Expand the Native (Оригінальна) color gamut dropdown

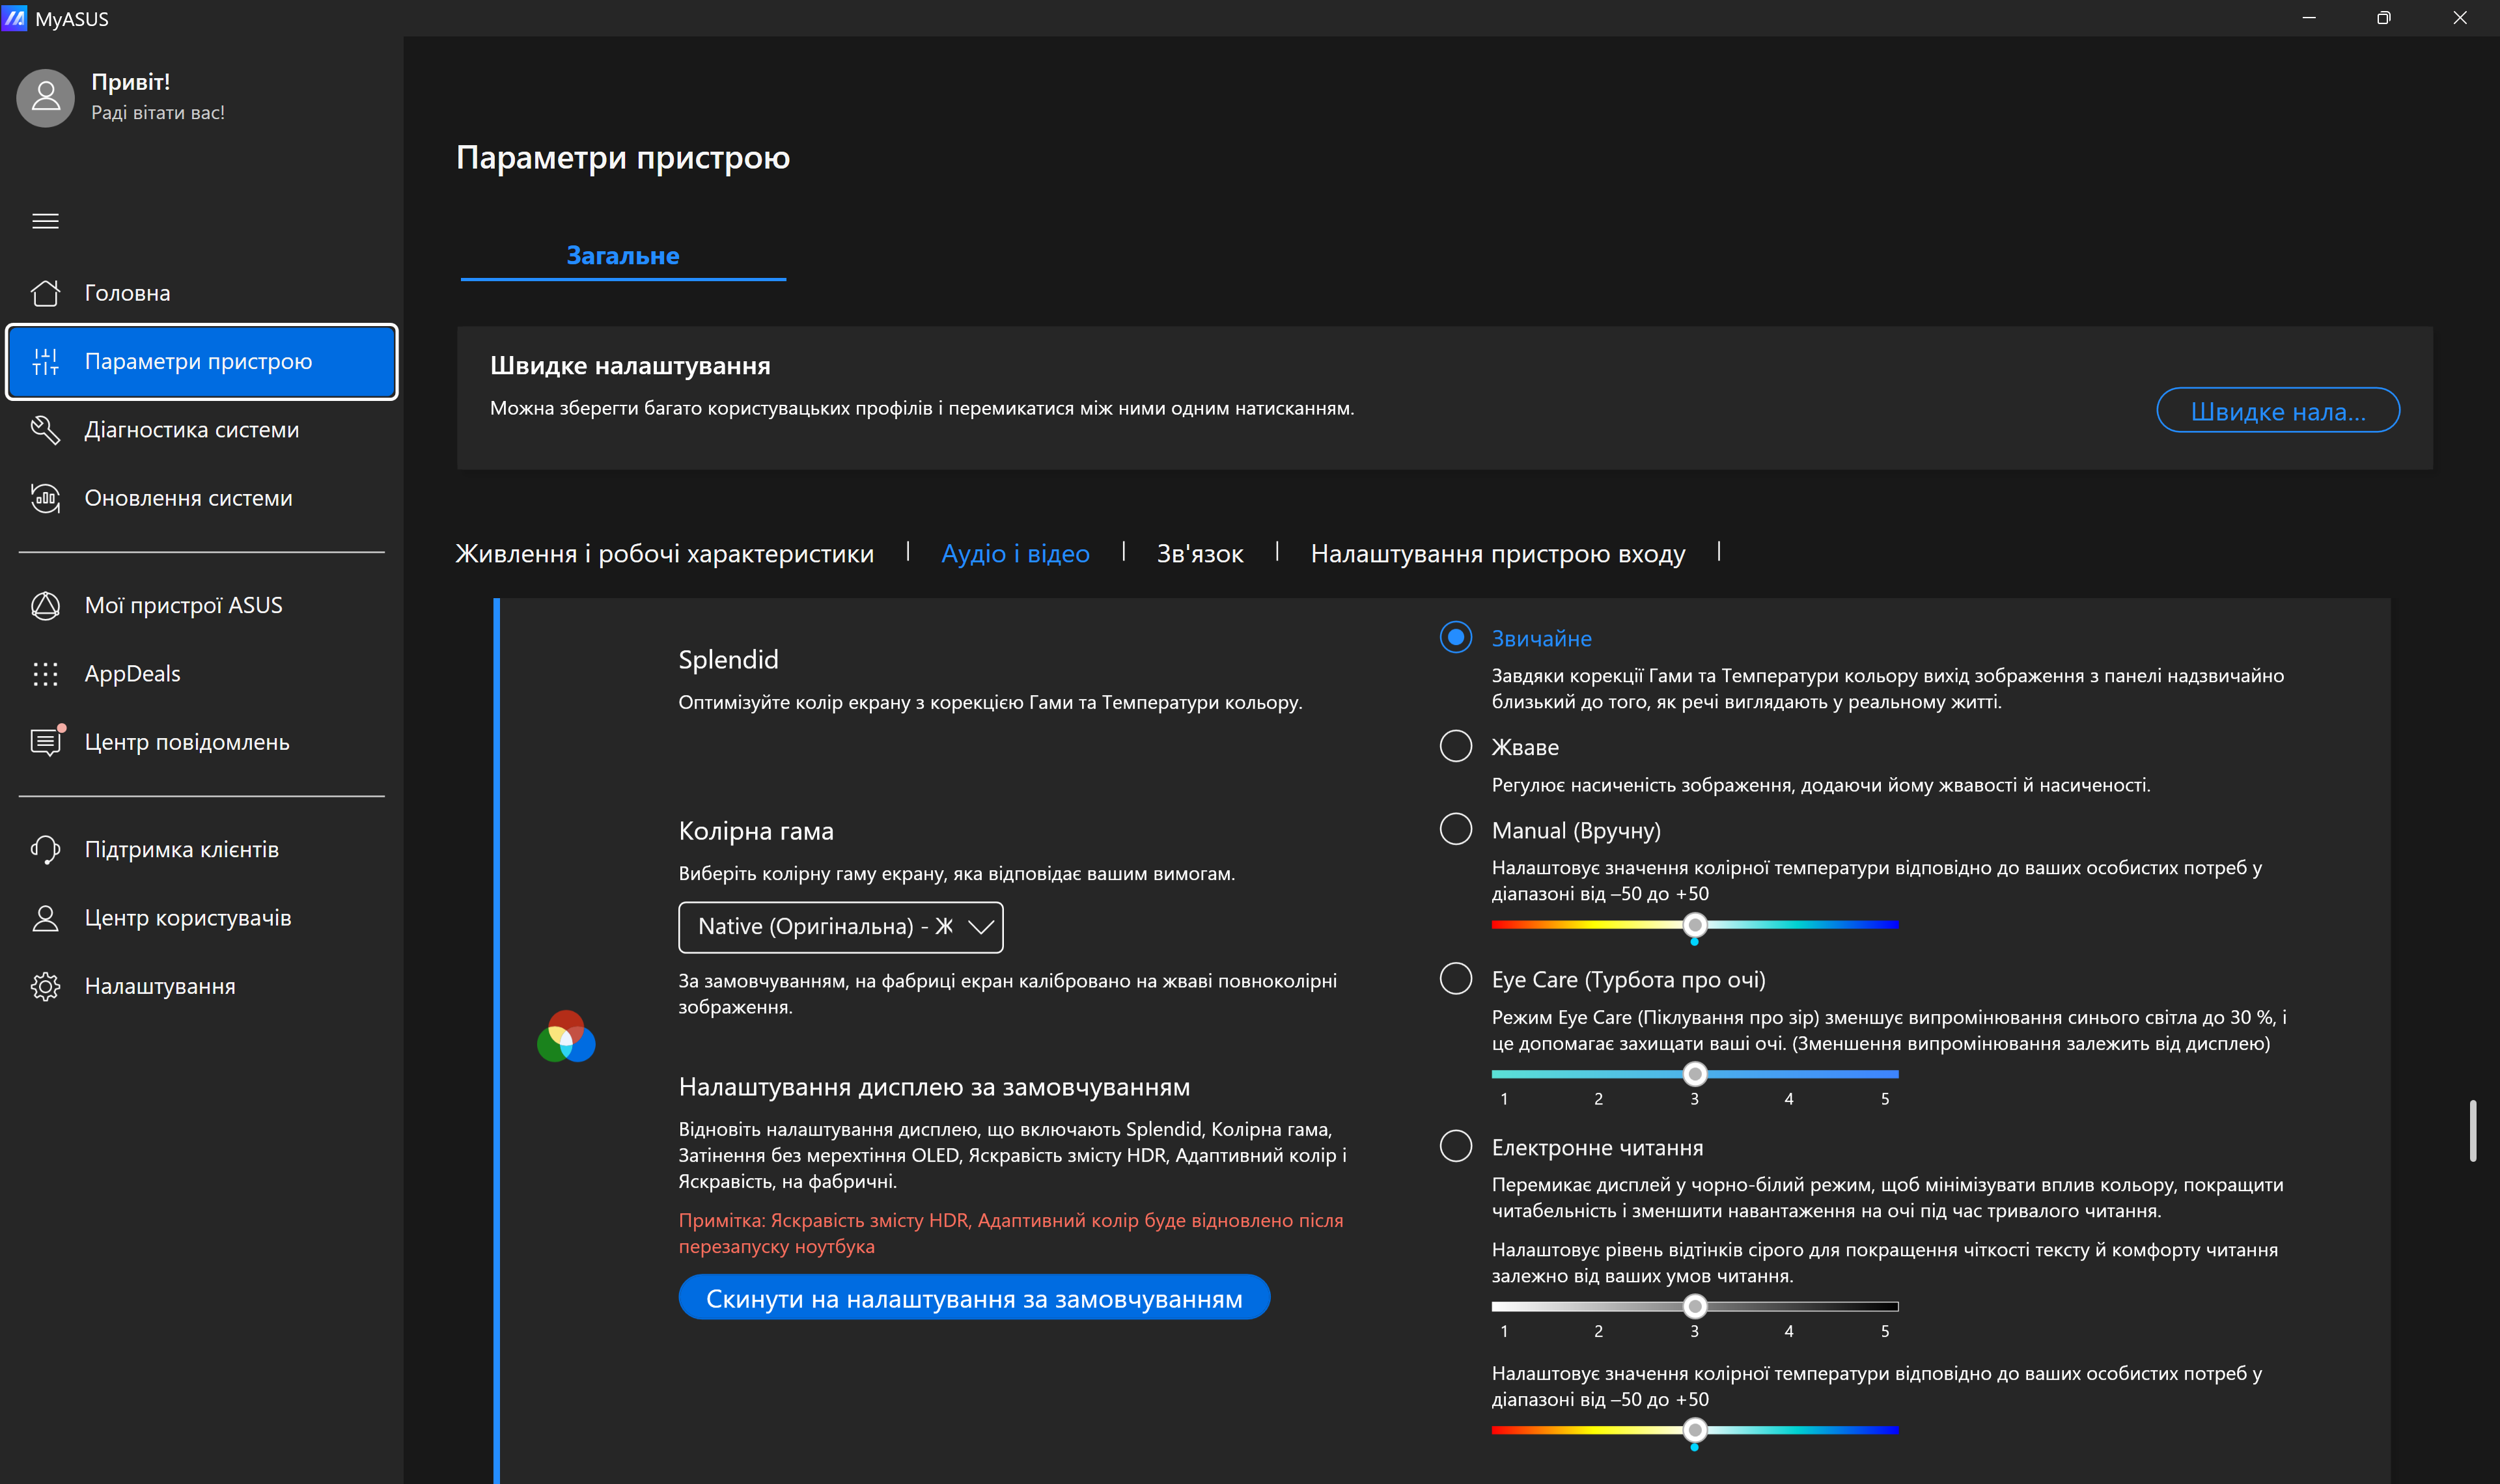click(x=840, y=927)
